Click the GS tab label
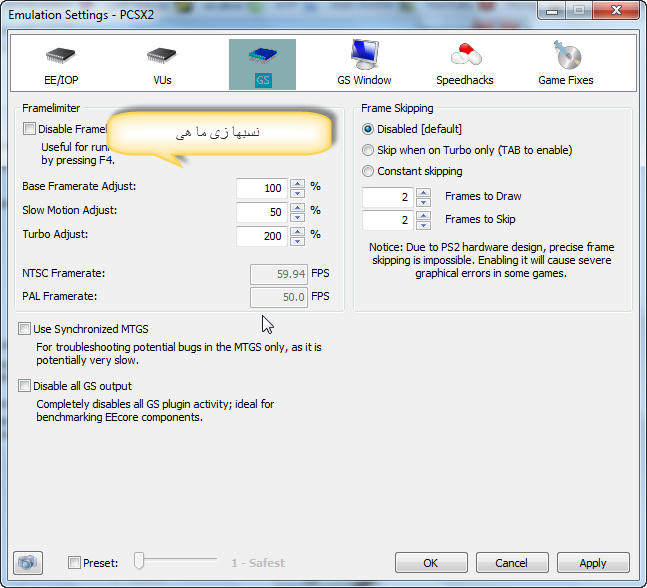Image resolution: width=647 pixels, height=588 pixels. 263,80
